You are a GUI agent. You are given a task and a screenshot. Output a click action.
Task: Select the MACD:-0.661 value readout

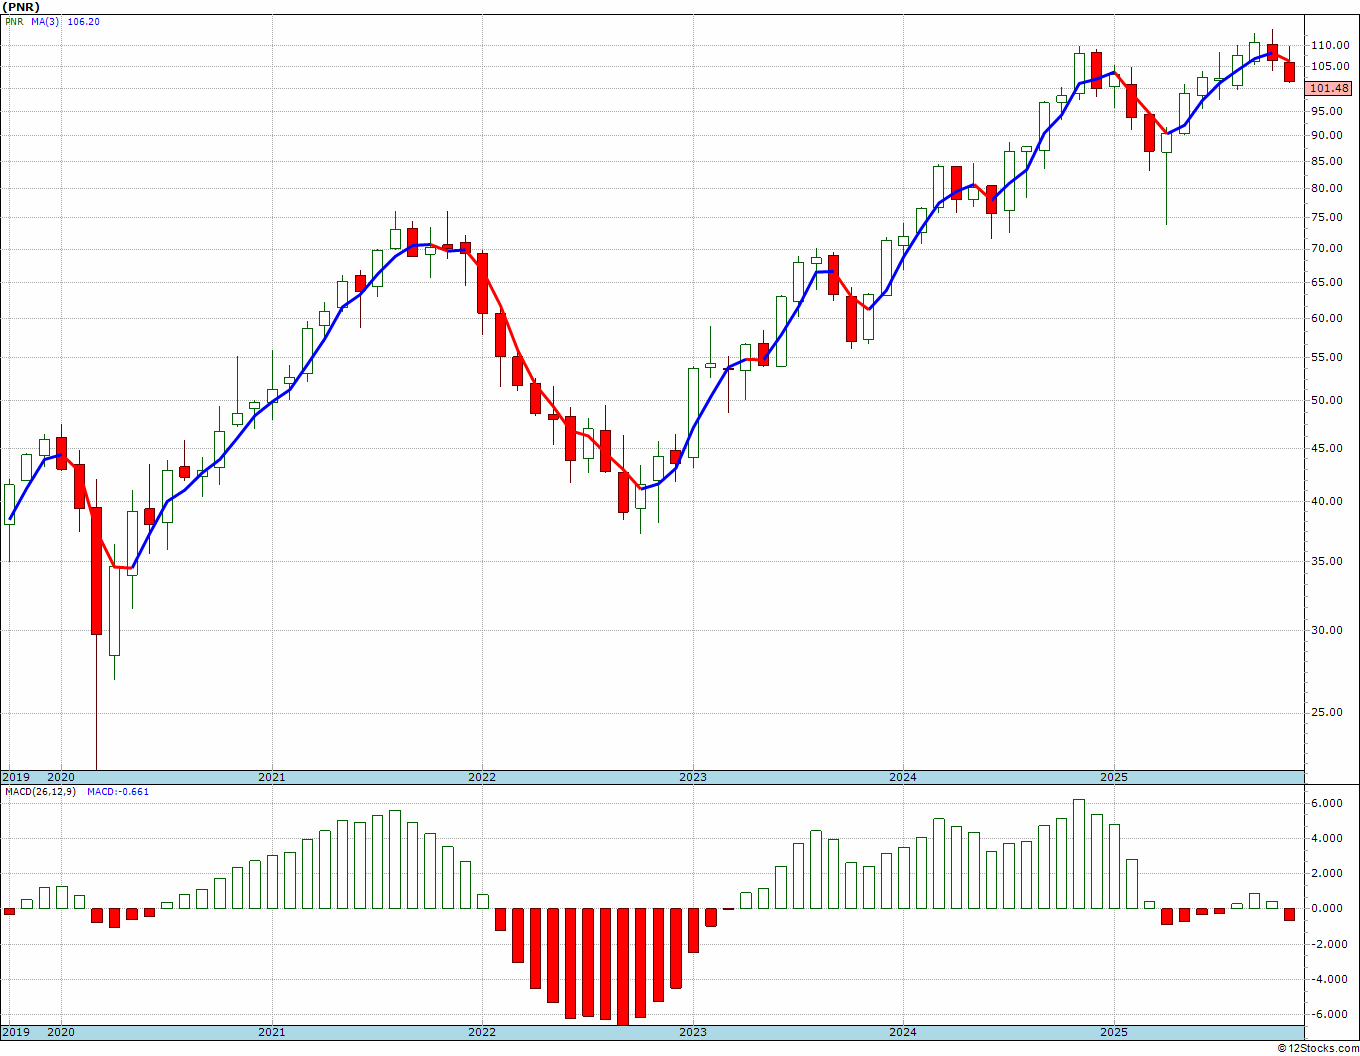pos(118,792)
